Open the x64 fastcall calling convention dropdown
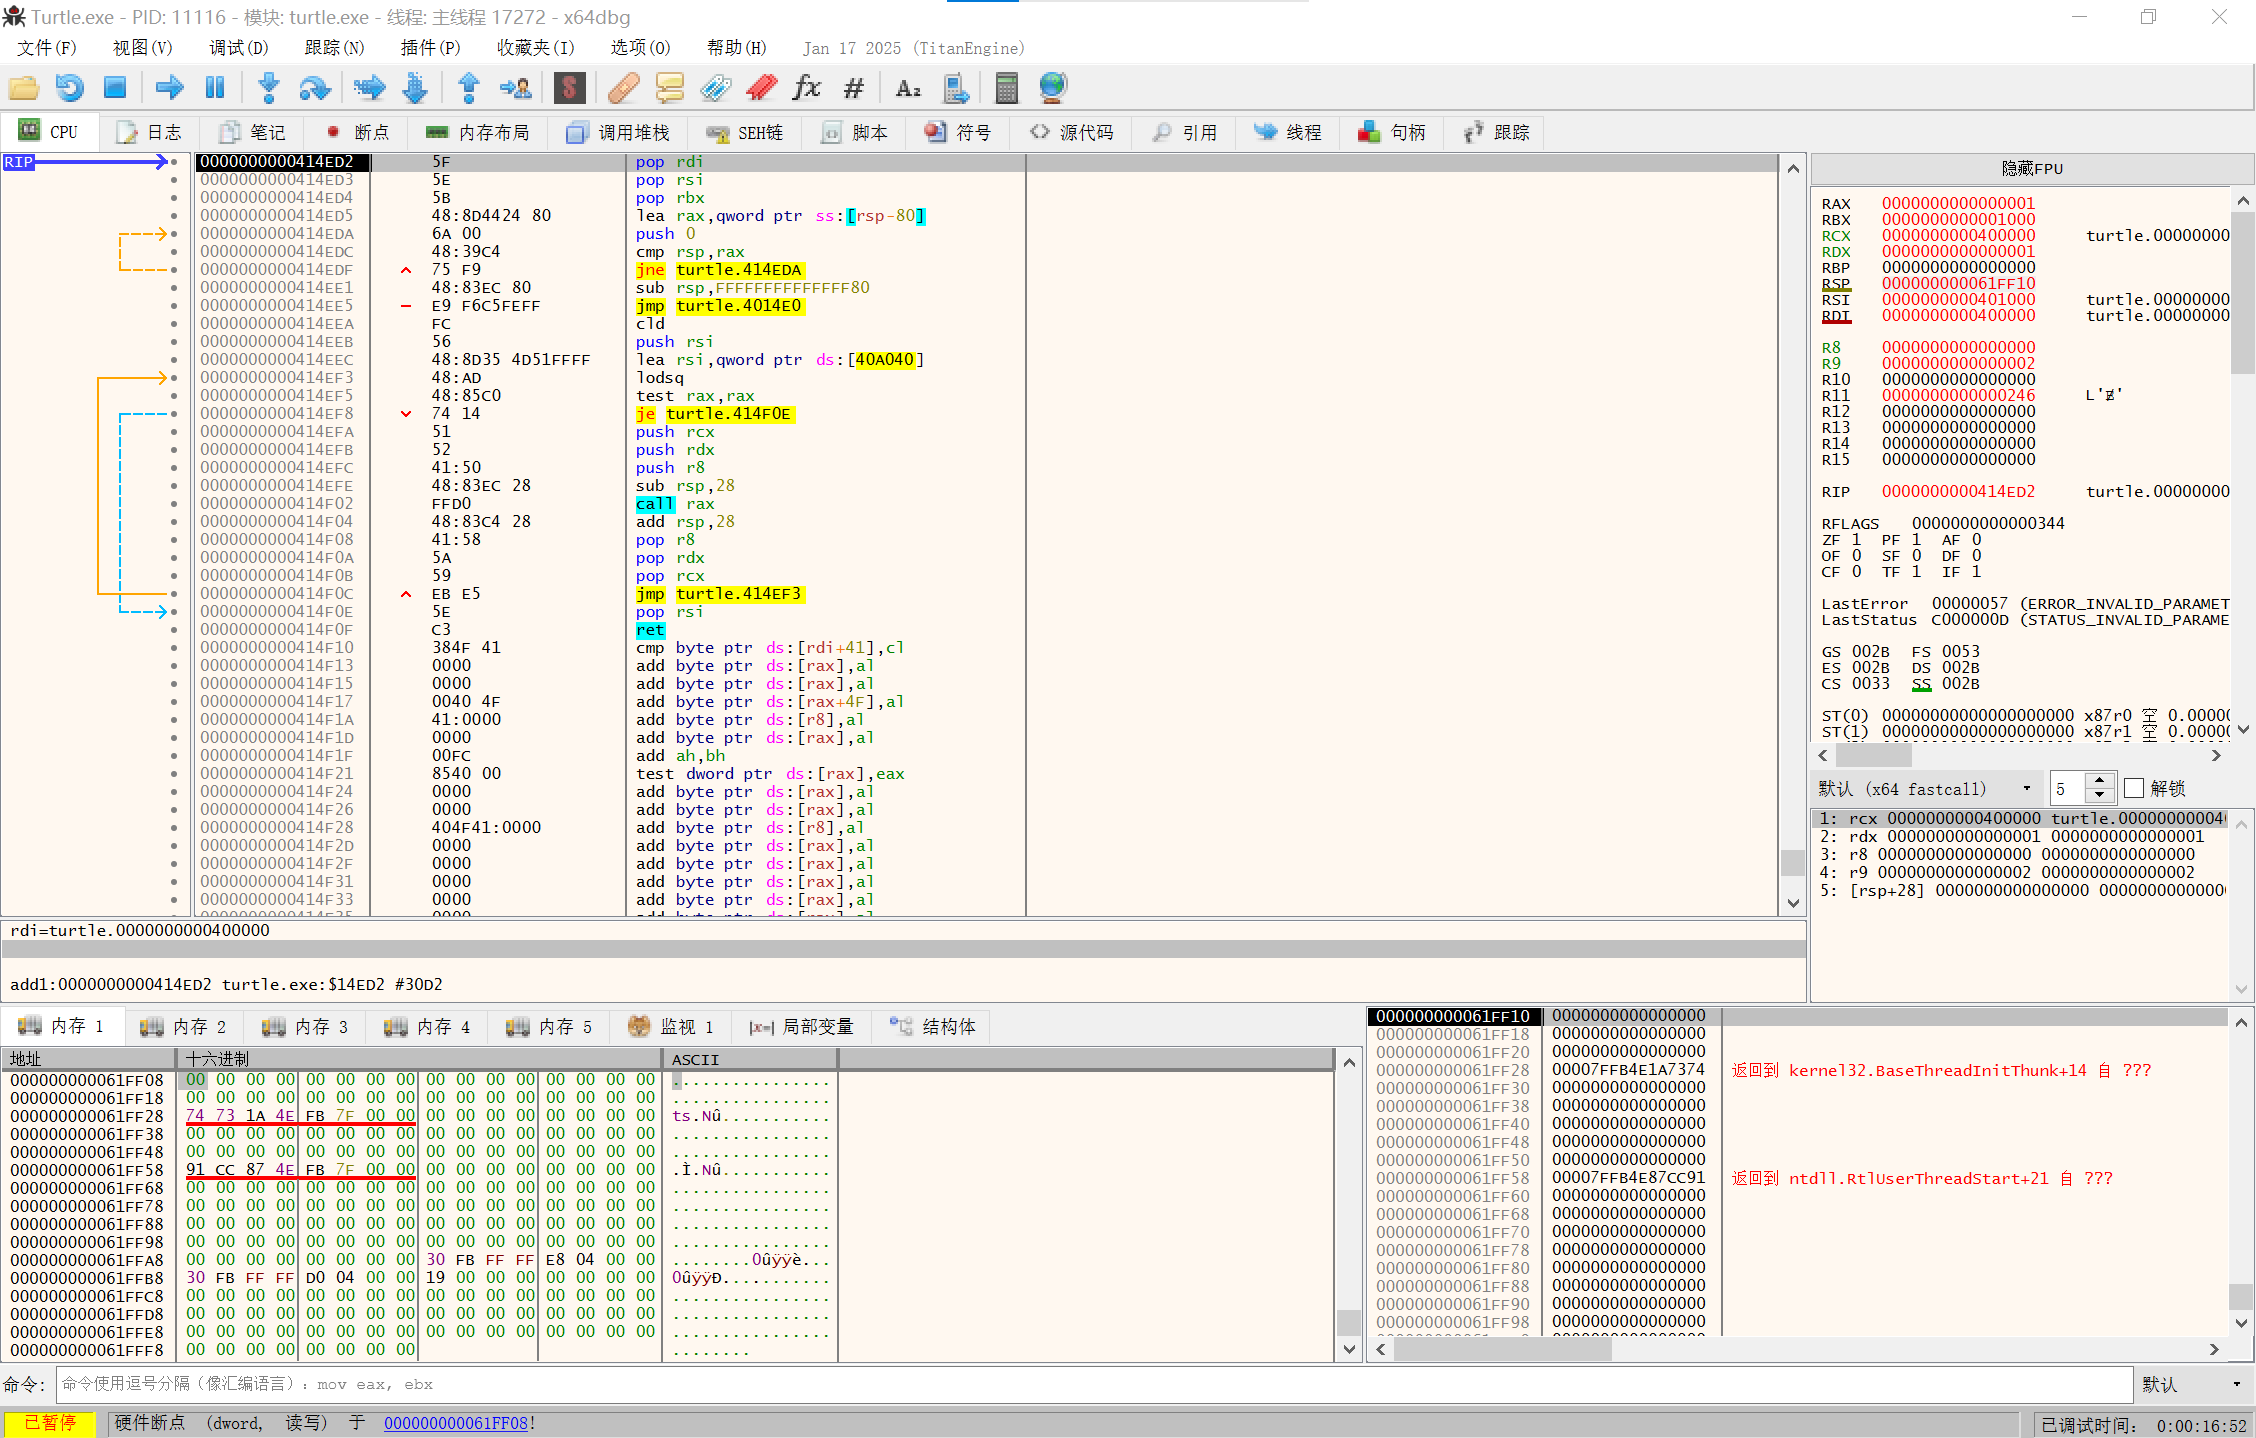2256x1438 pixels. (x=1925, y=789)
